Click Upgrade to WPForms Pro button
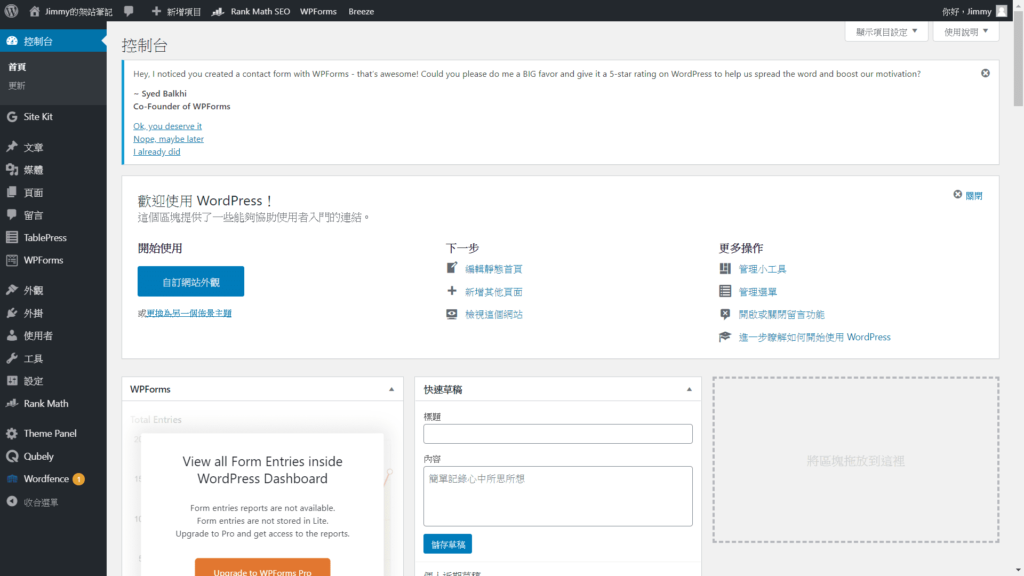 point(263,567)
